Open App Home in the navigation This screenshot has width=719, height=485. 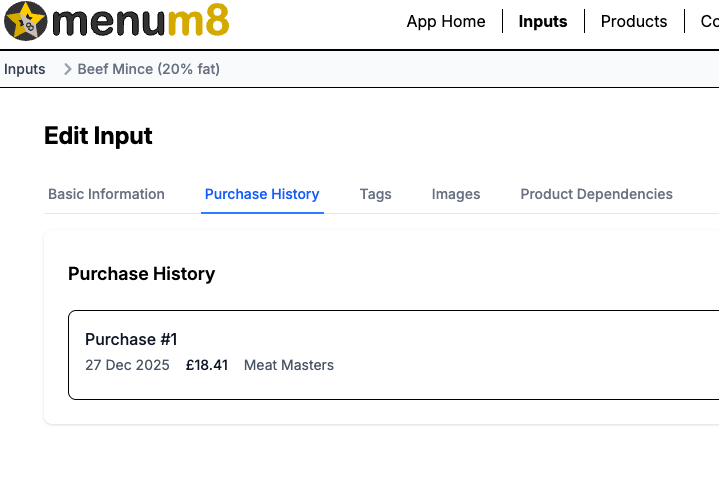point(446,22)
